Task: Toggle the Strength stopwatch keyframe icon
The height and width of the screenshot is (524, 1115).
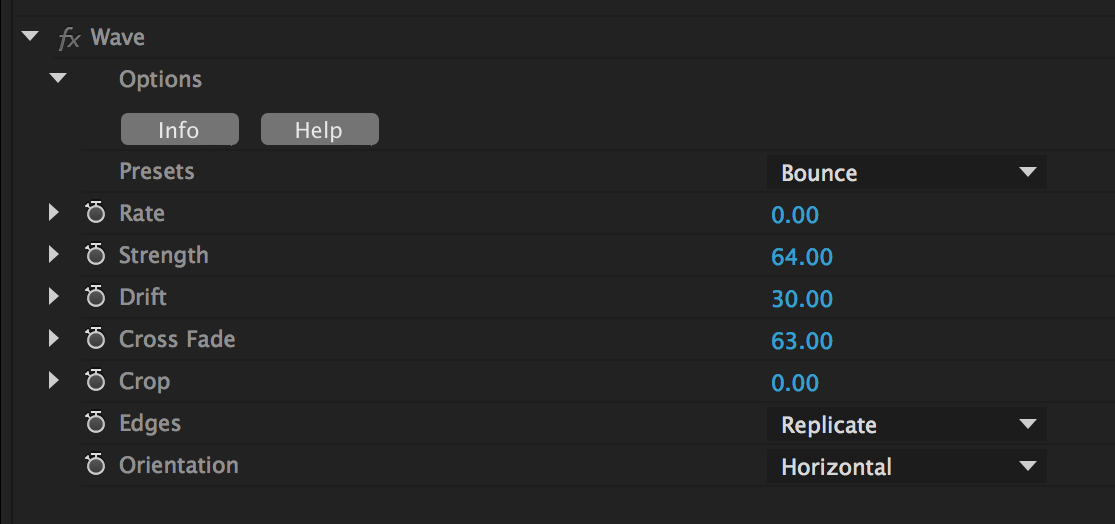Action: point(96,255)
